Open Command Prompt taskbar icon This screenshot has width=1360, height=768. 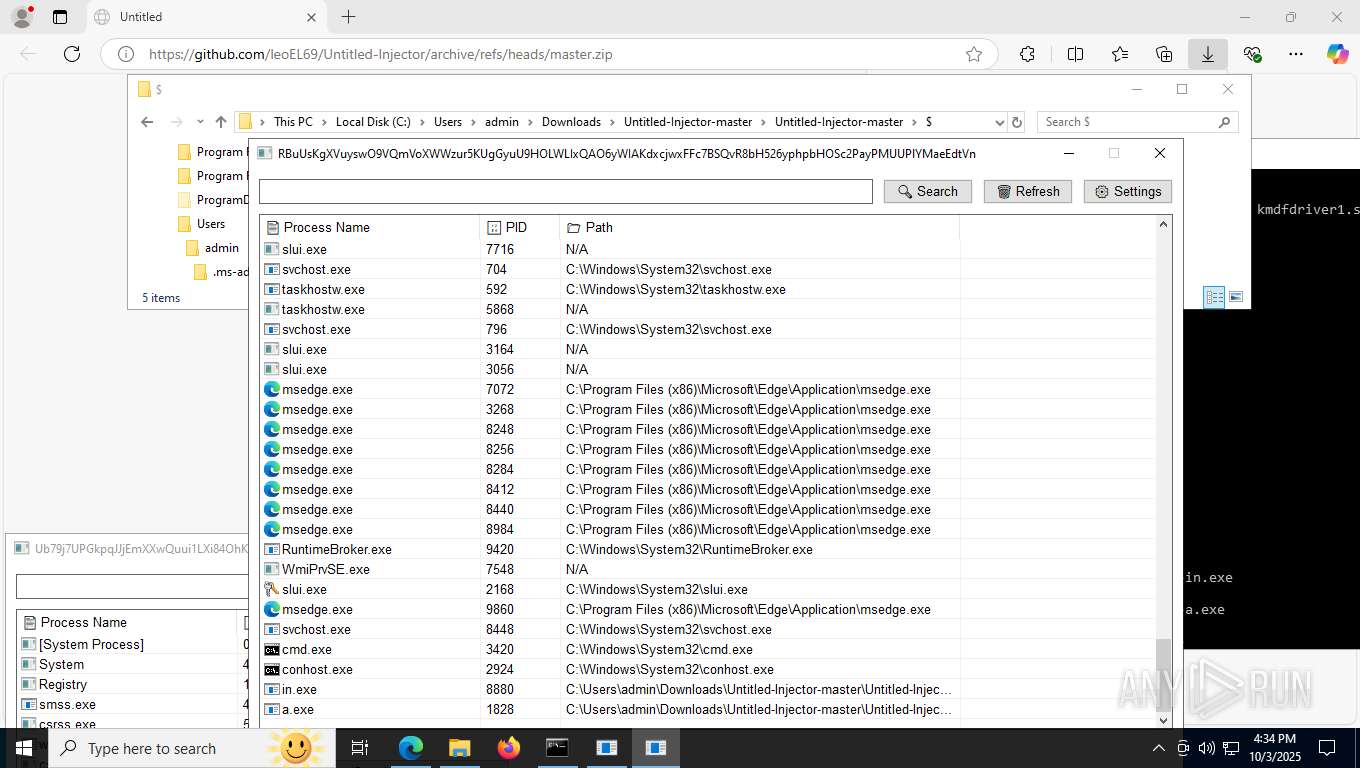558,748
